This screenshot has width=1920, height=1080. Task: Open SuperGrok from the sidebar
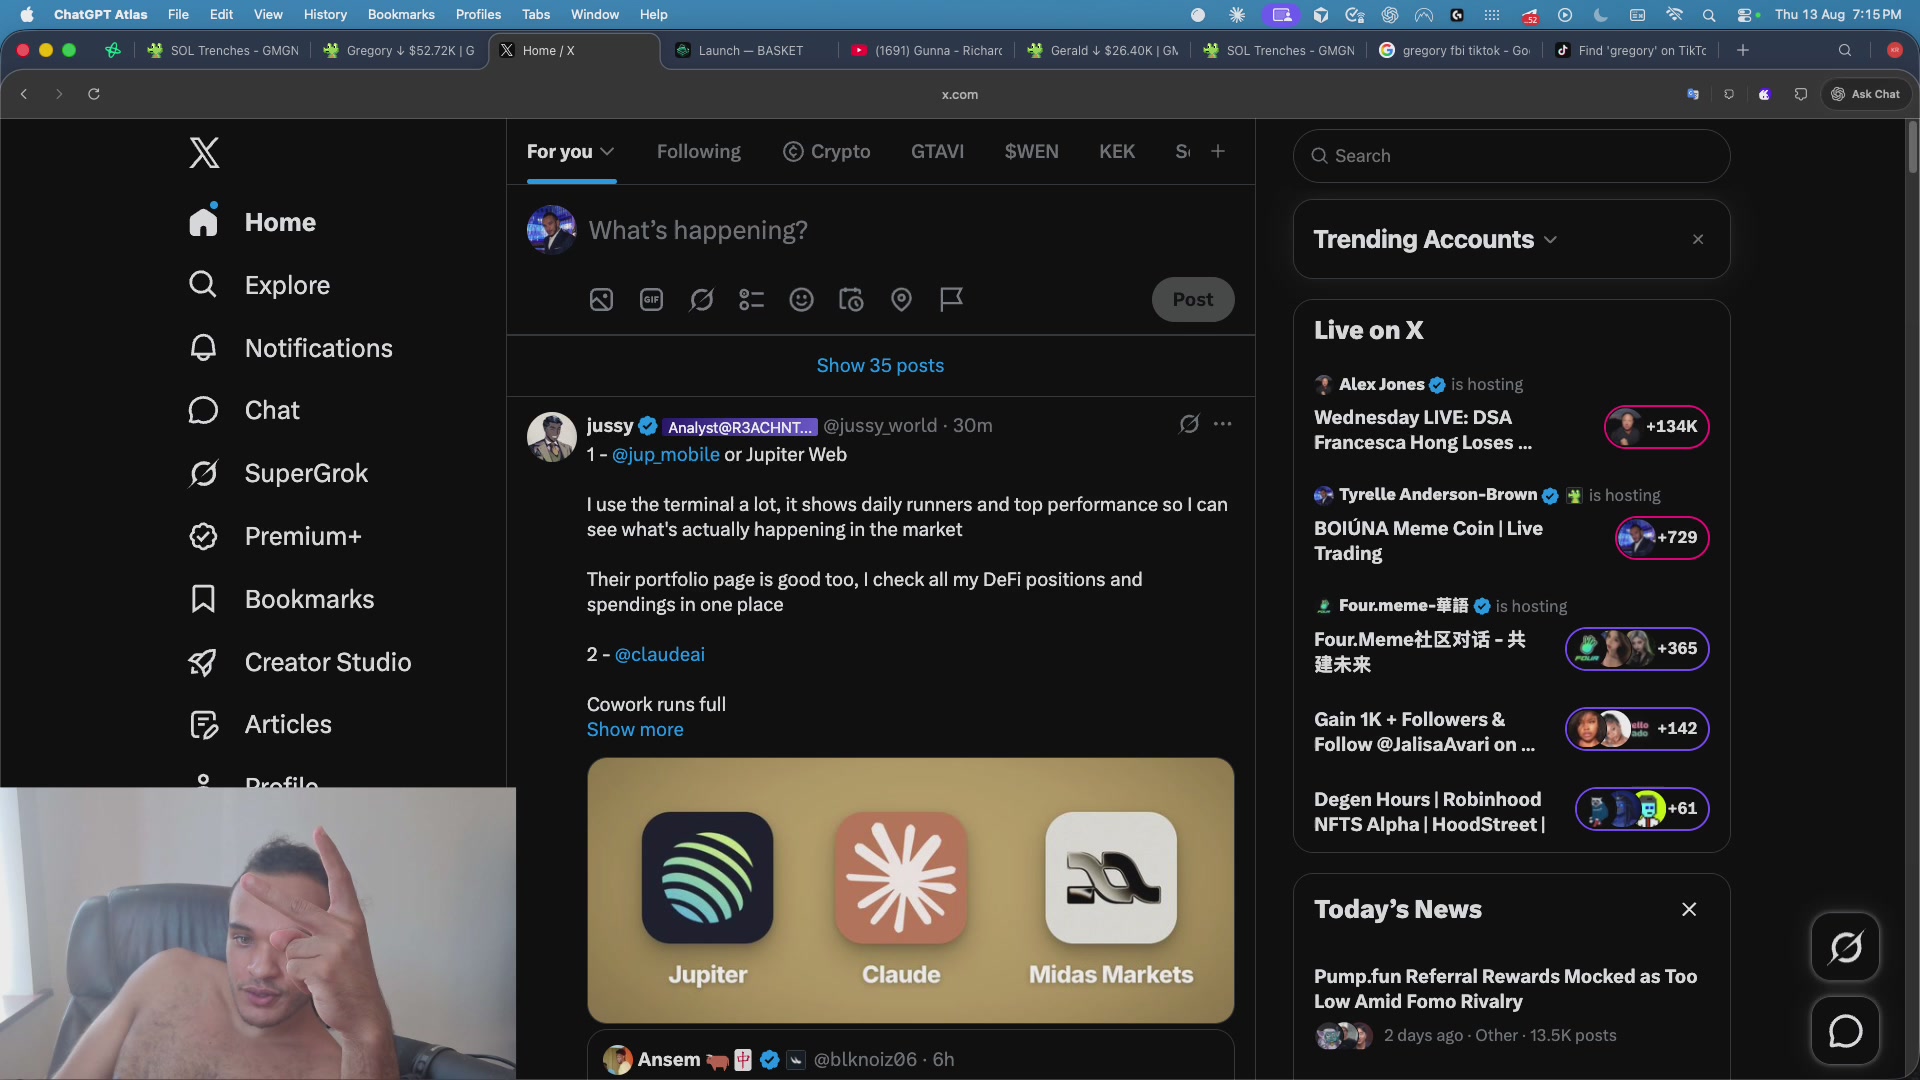click(279, 473)
